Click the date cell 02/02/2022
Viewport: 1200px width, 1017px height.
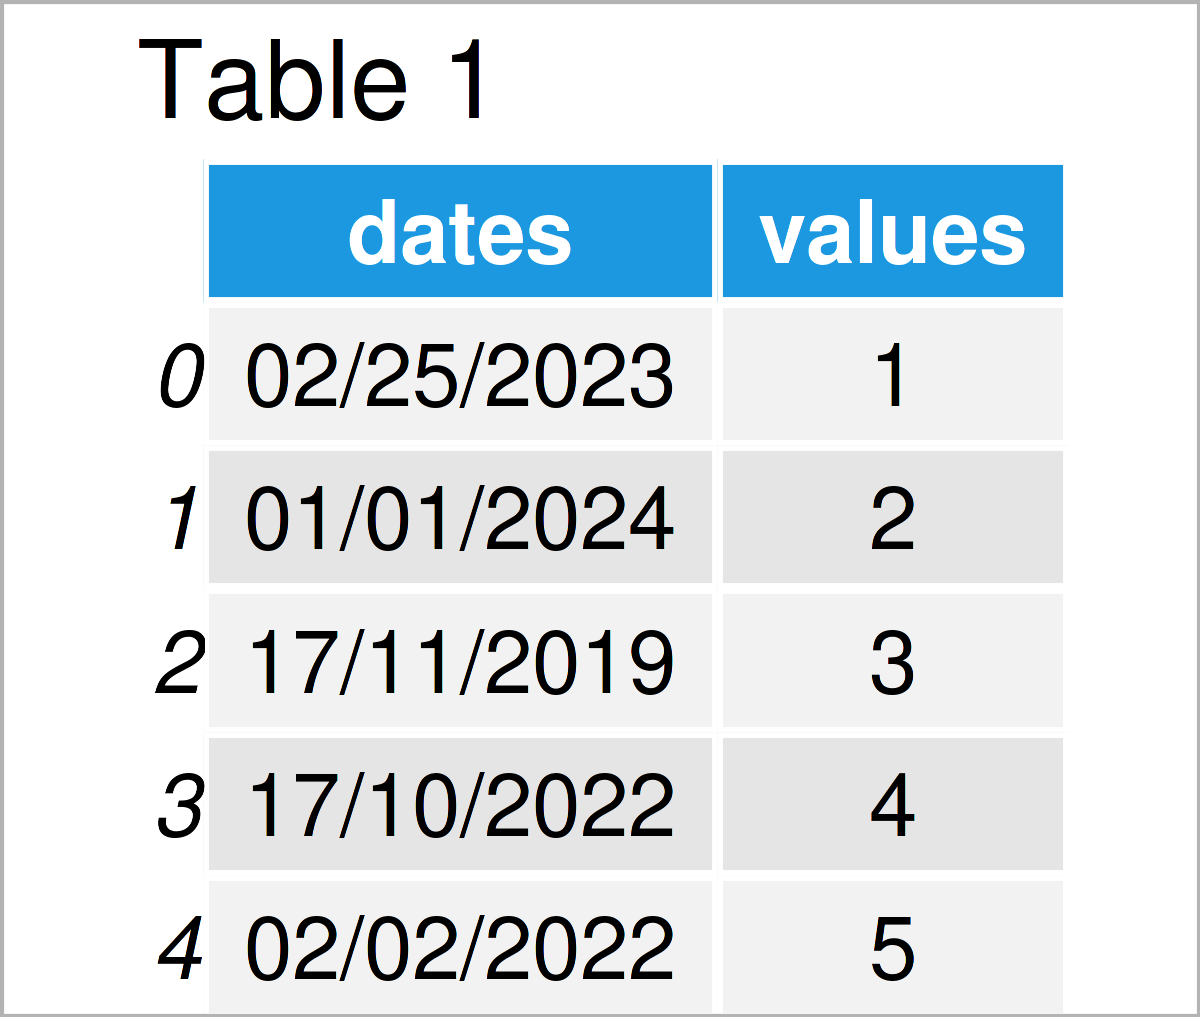(460, 945)
